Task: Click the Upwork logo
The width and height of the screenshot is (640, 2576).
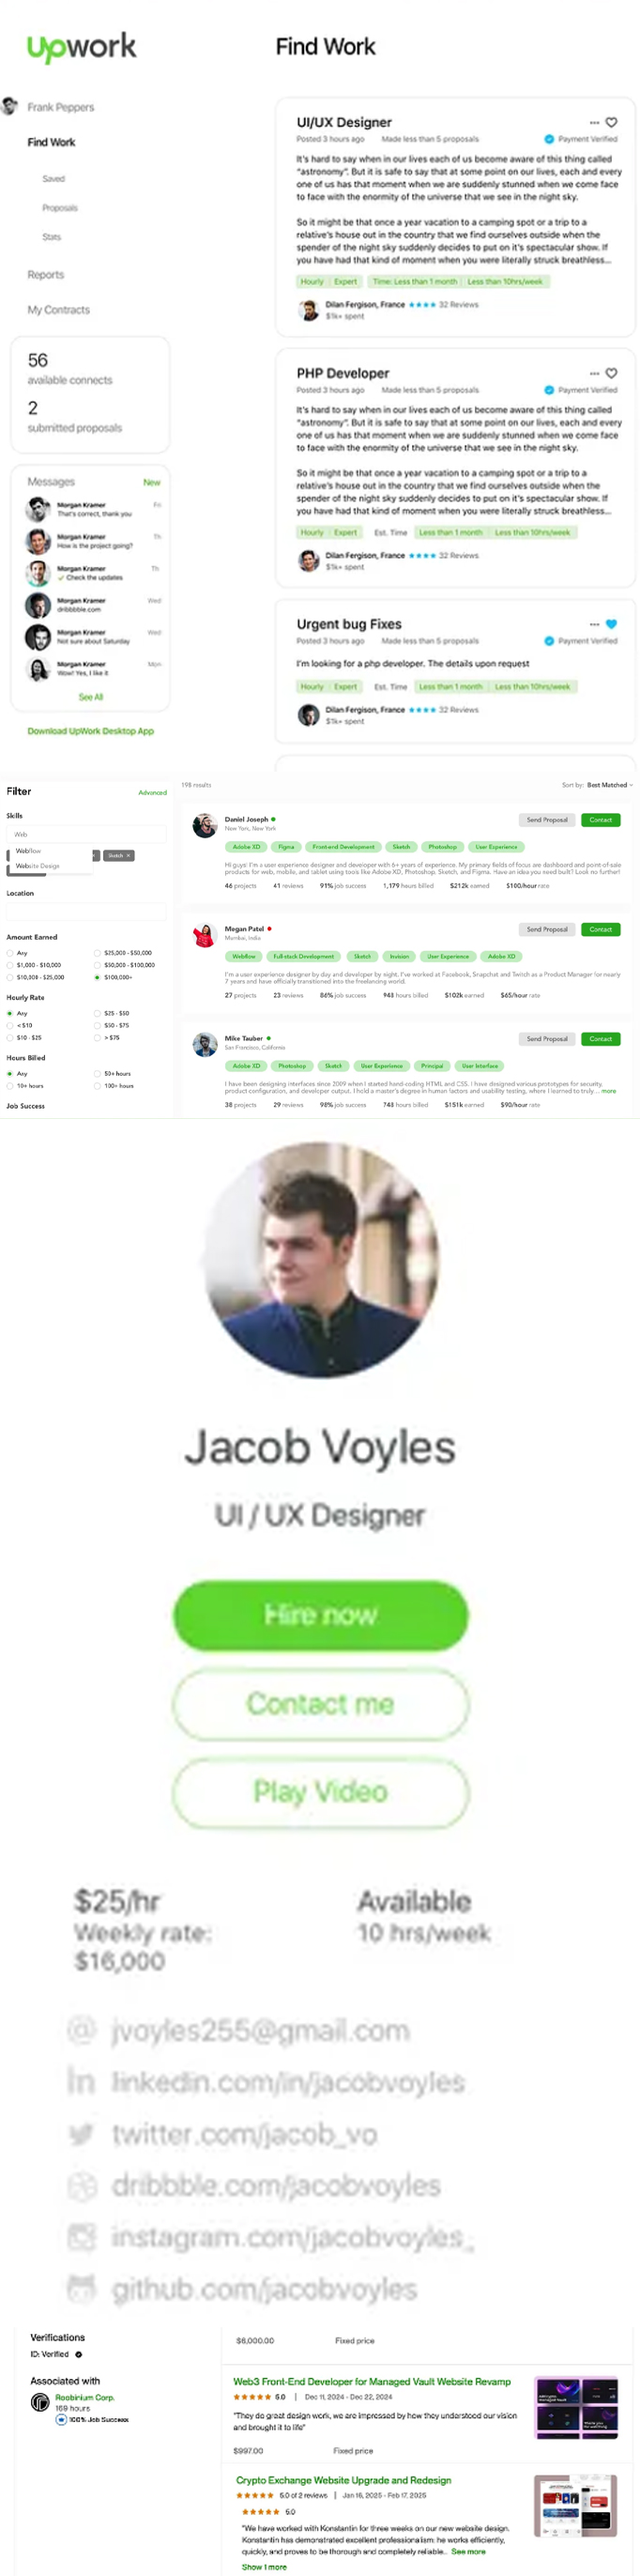Action: (x=81, y=47)
